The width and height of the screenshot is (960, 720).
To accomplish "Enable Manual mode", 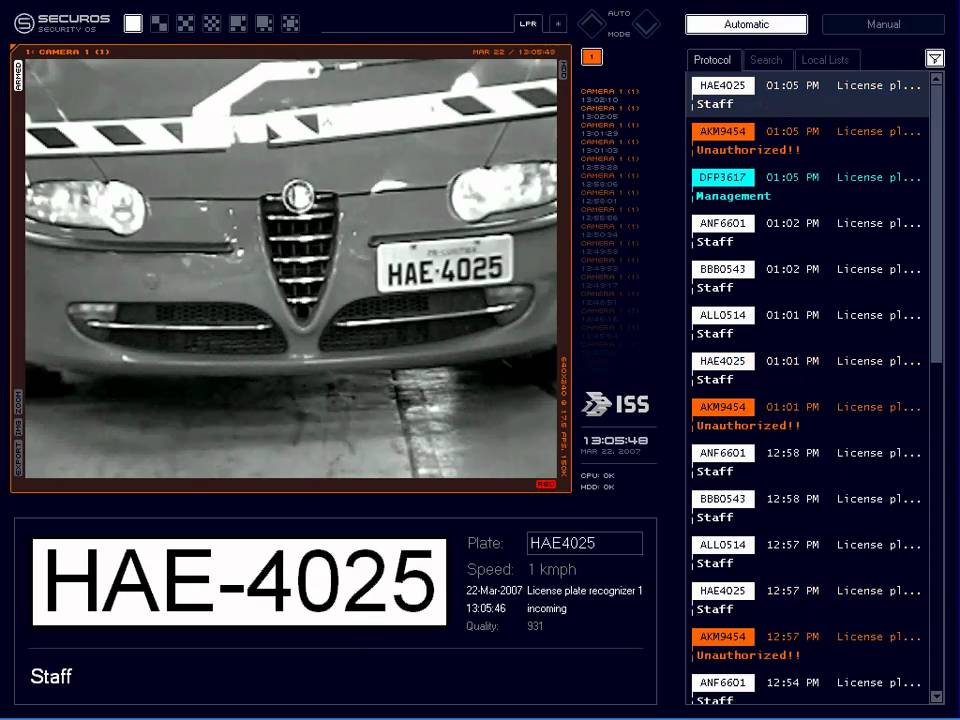I will point(882,24).
